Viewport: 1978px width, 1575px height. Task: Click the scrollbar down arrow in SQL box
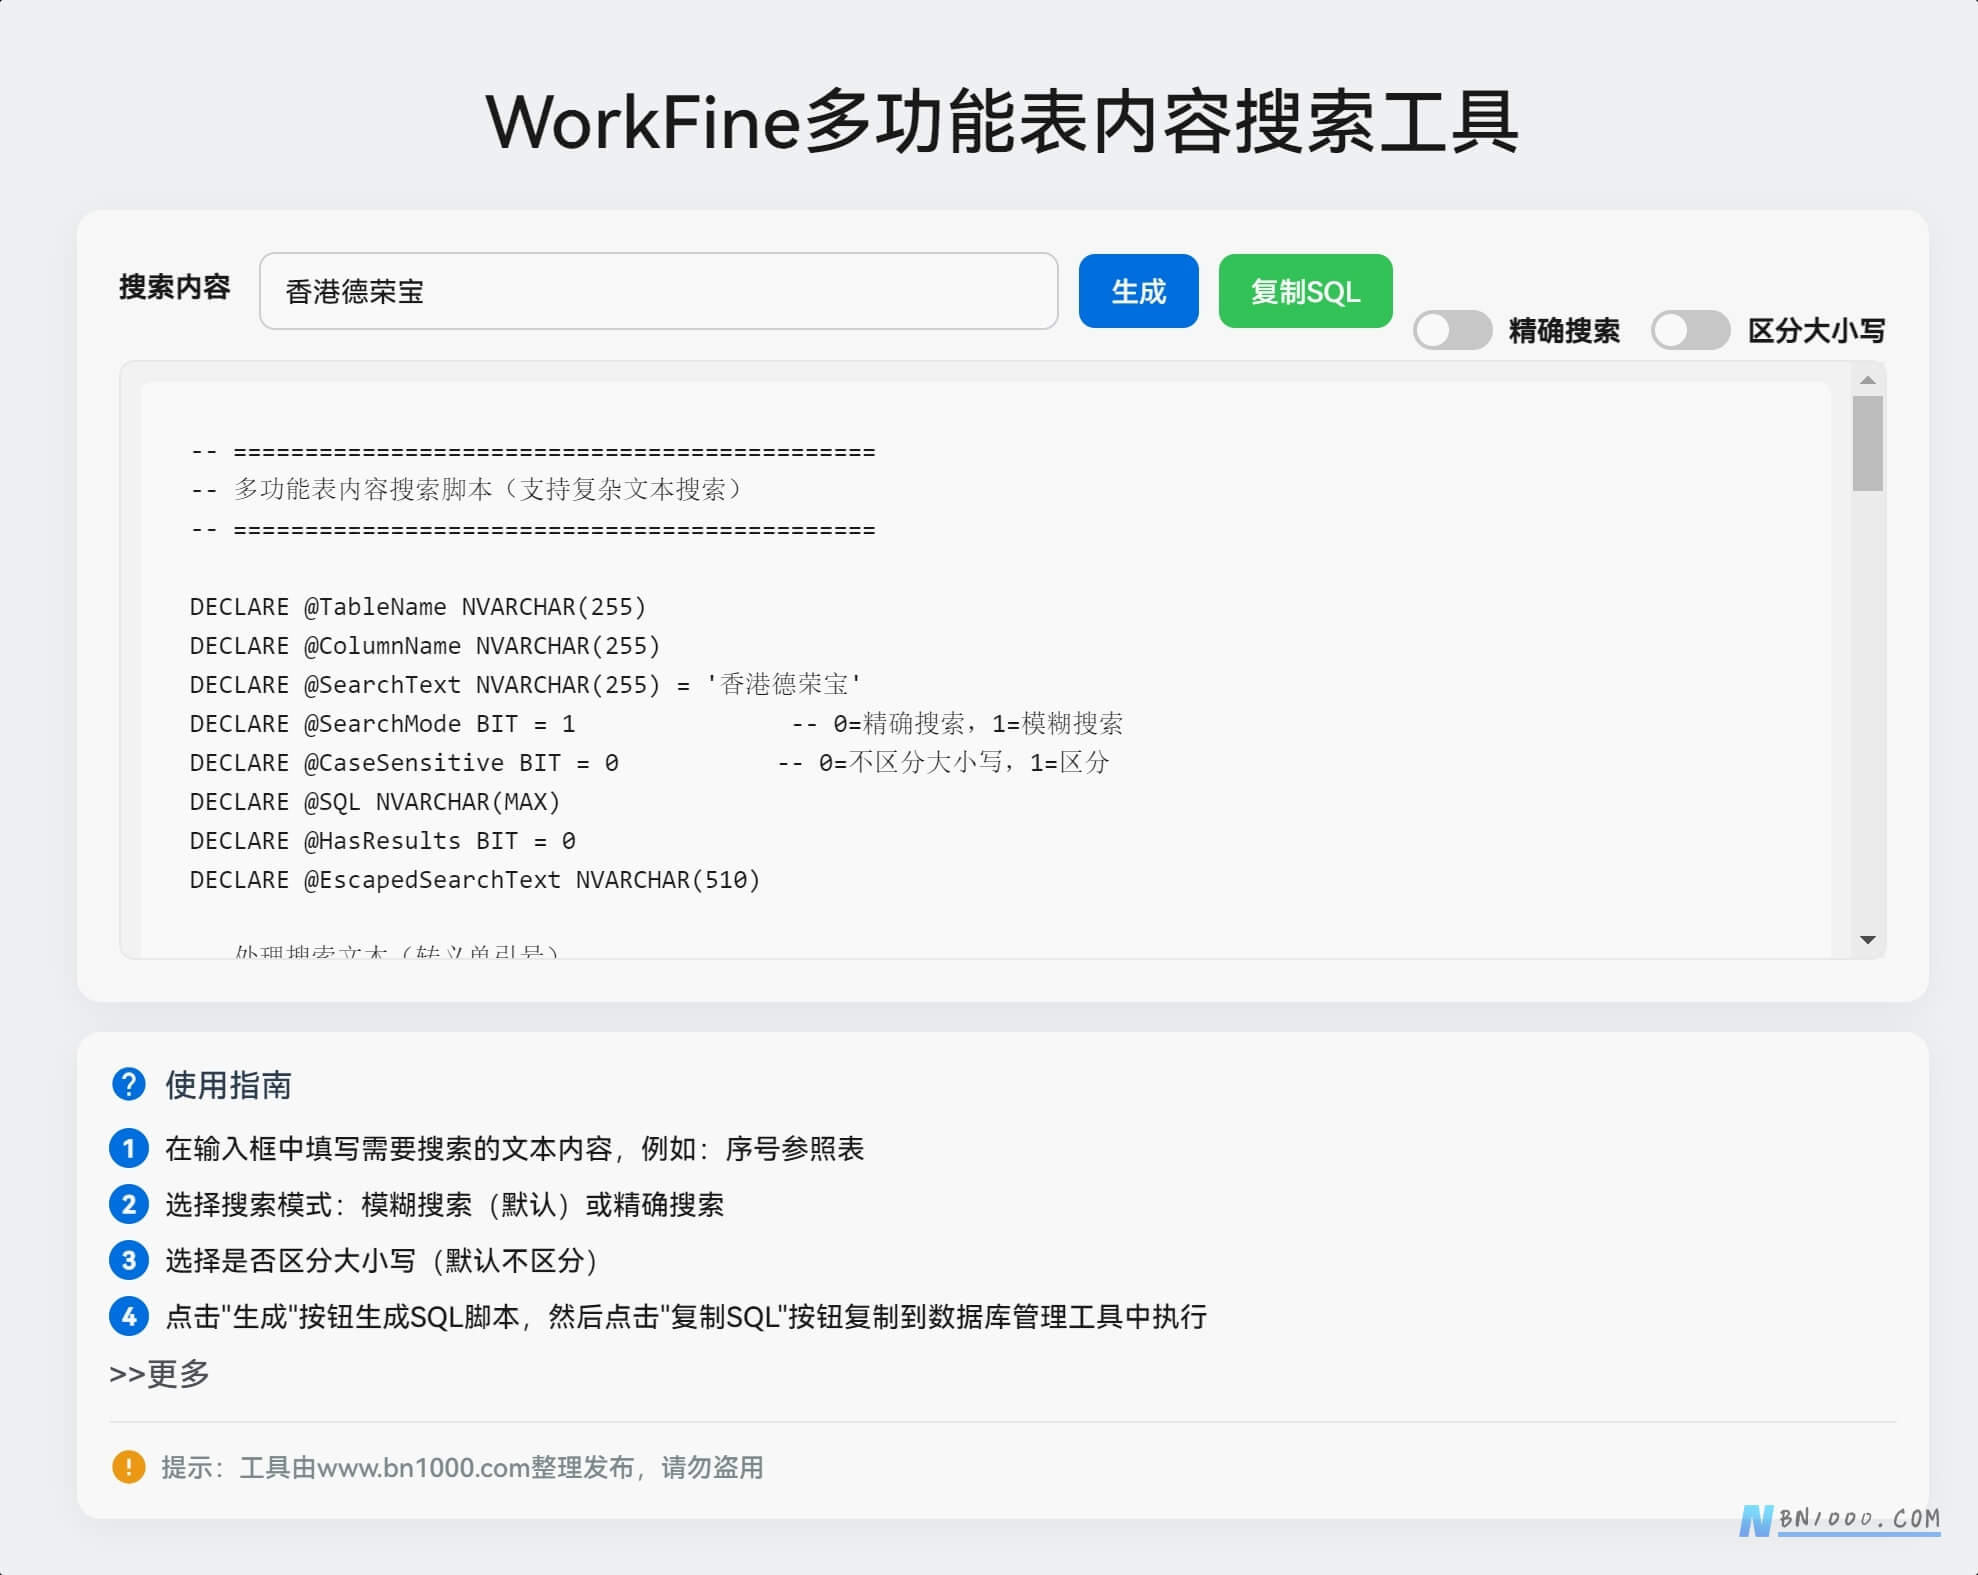(x=1867, y=940)
